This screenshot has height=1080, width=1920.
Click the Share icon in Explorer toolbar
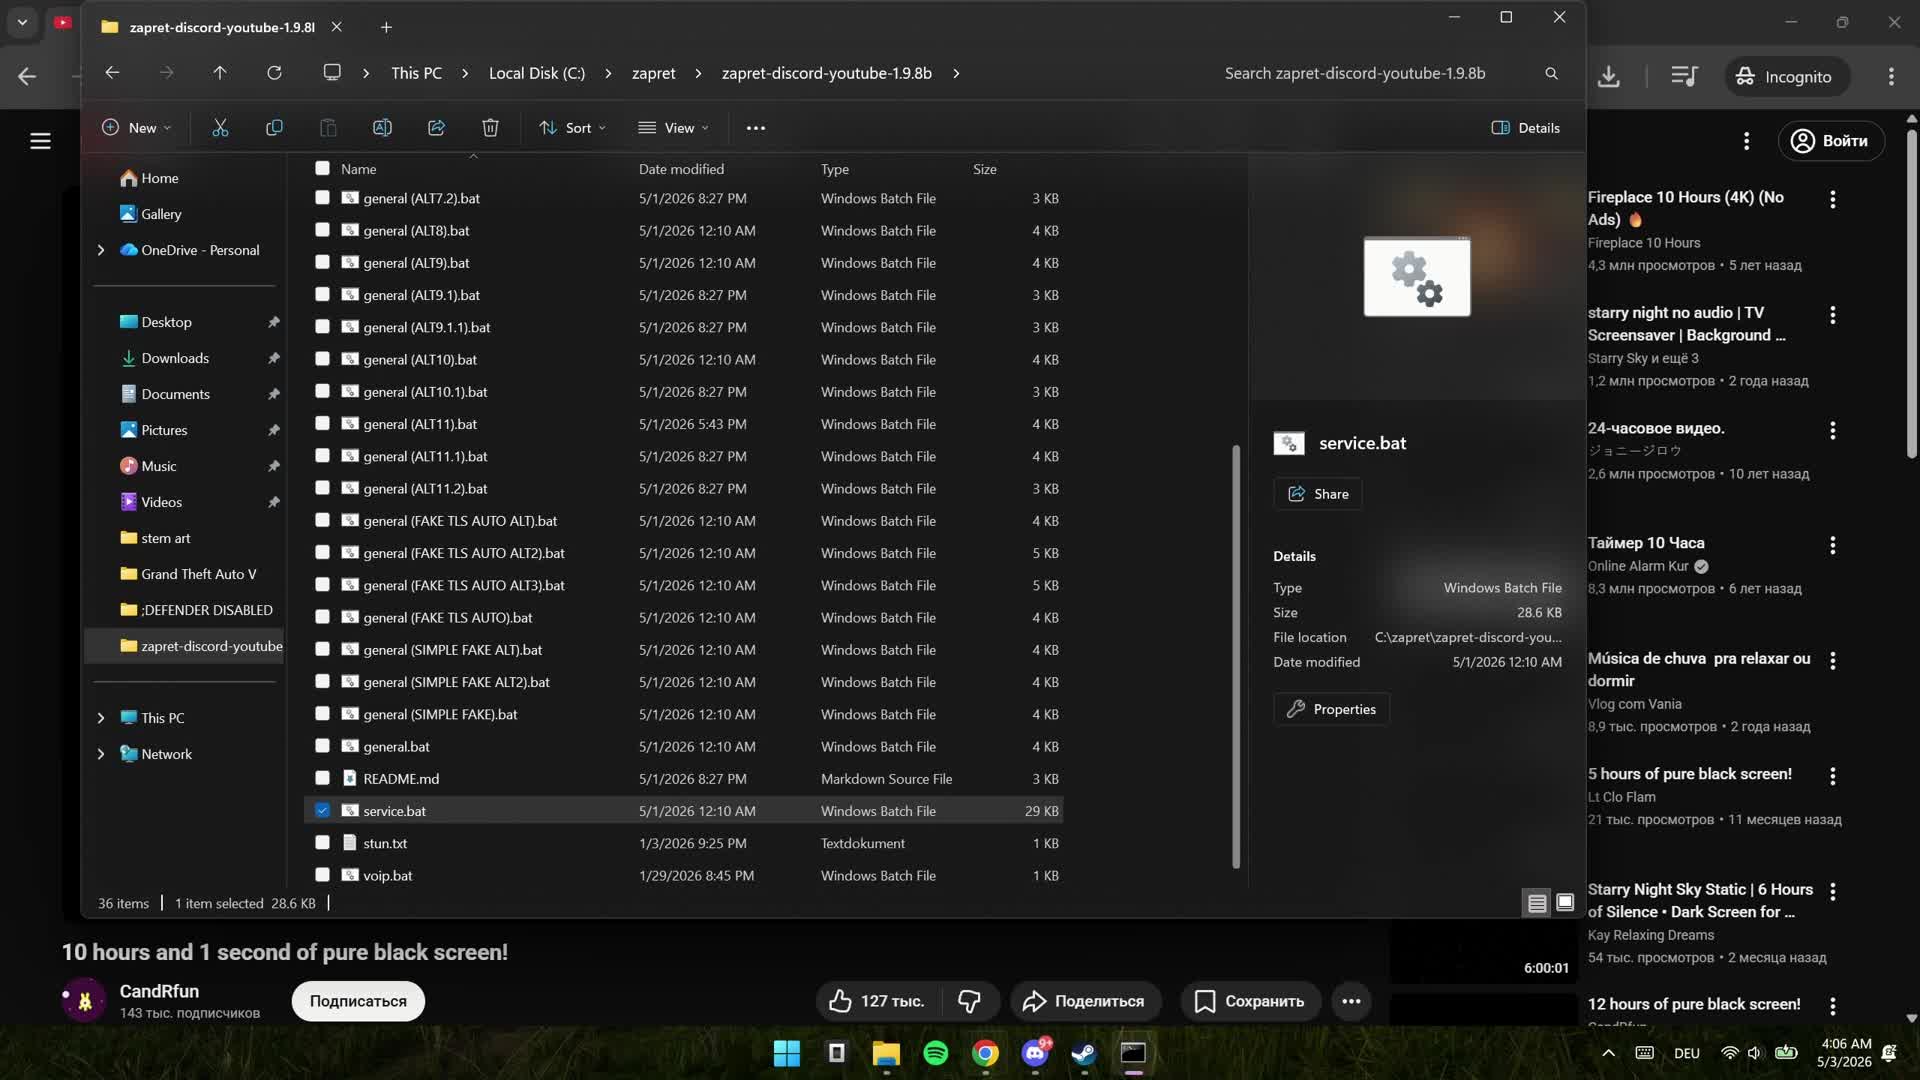pos(436,128)
